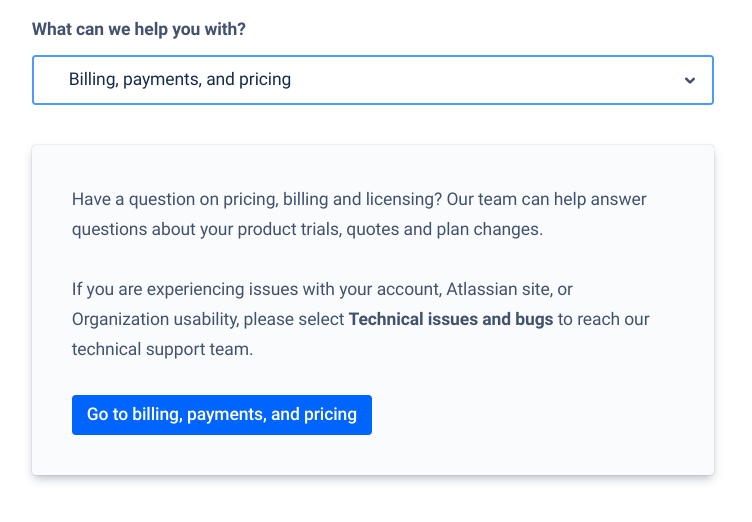This screenshot has height=522, width=752.
Task: Click the dropdown chevron arrow icon
Action: pos(689,80)
